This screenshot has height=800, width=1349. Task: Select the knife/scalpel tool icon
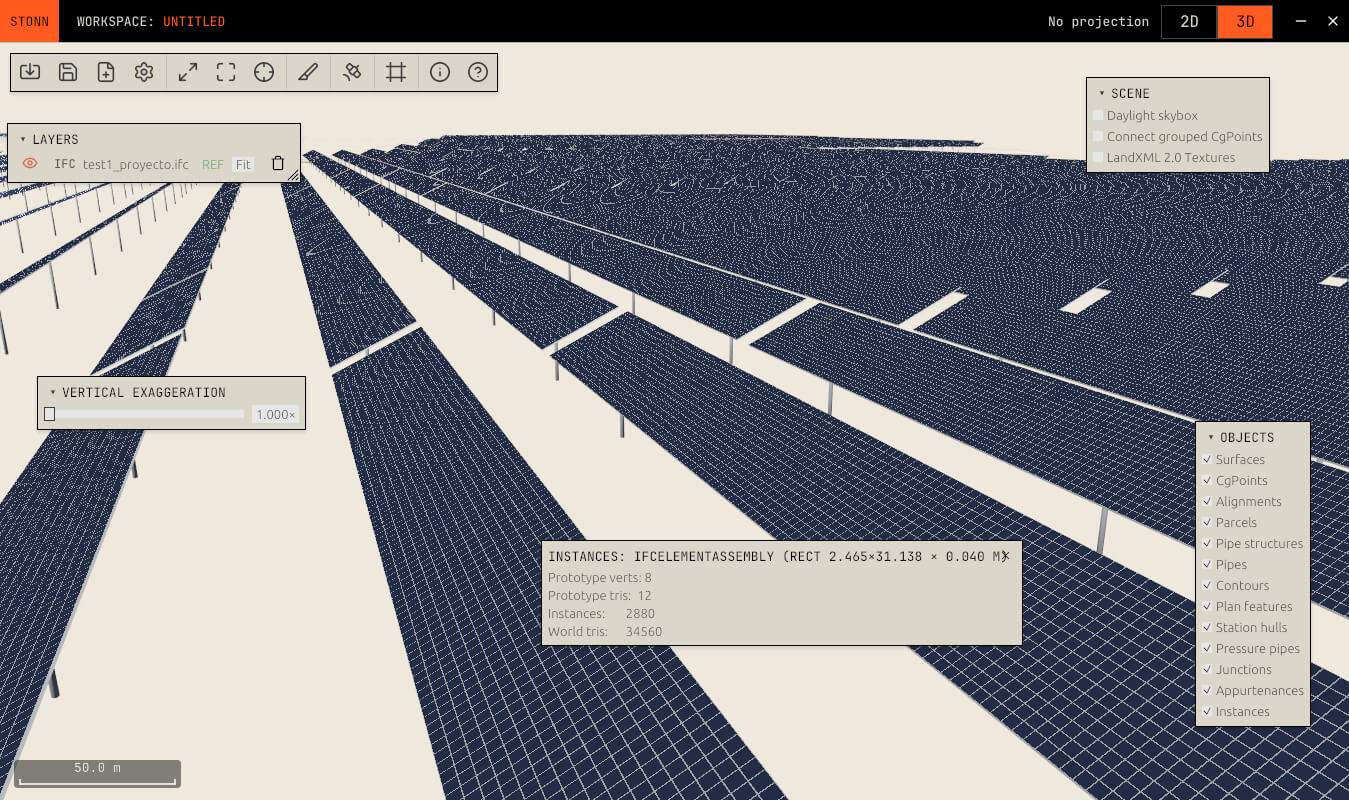pos(308,72)
